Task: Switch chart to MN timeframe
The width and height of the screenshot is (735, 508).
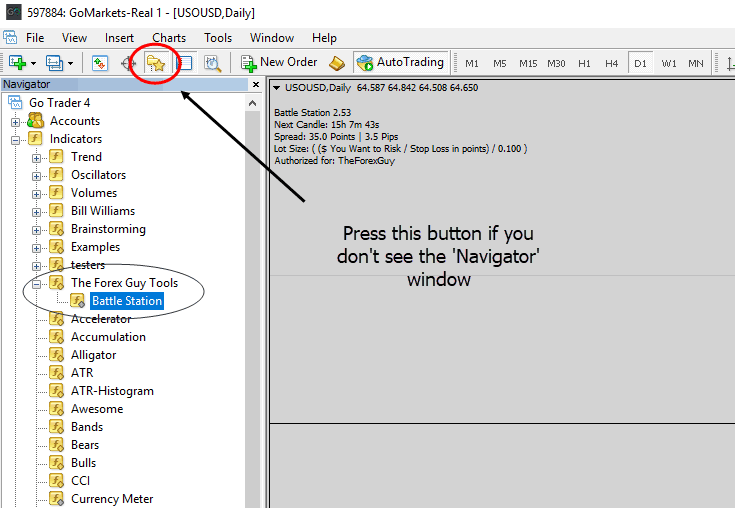Action: pos(696,63)
